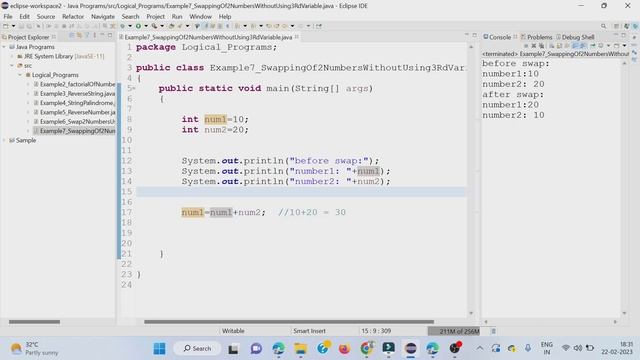Viewport: 640px width, 360px height.
Task: Click the garbage collector trash icon
Action: [493, 331]
